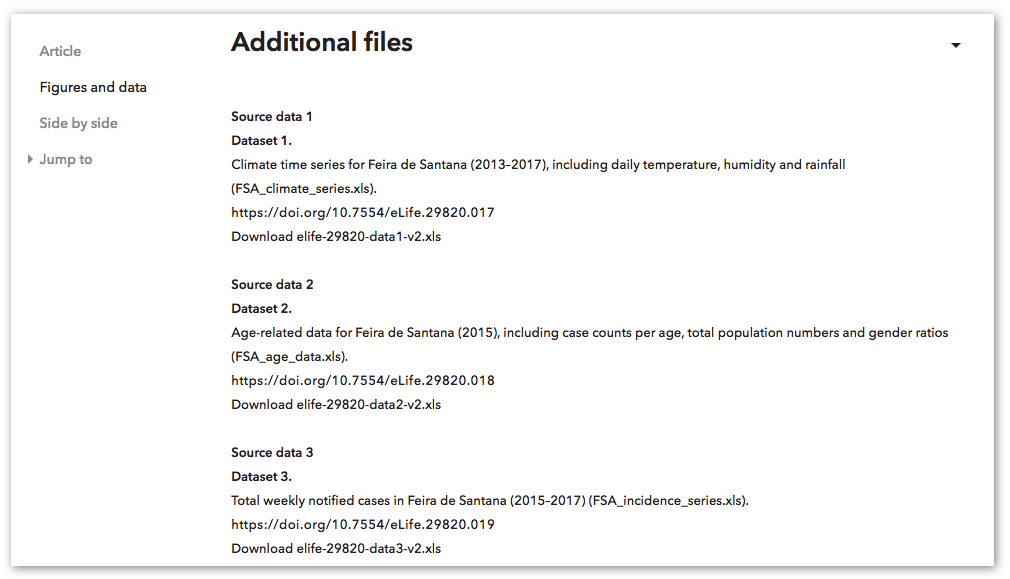Collapse the Additional files section arrow
Screen dimensions: 1010x579
click(956, 45)
